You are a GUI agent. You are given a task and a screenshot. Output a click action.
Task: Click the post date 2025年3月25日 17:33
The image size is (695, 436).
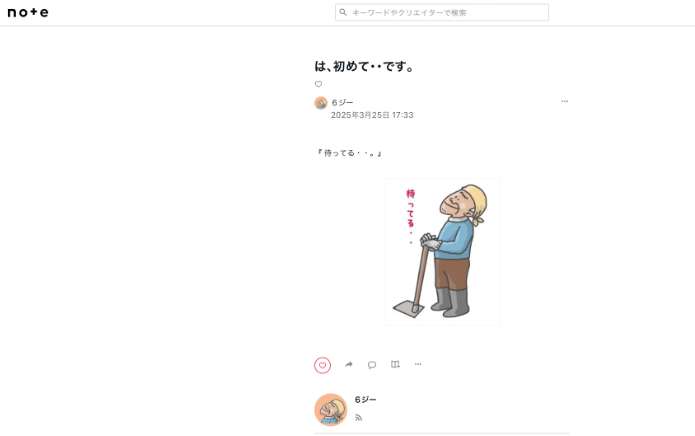coord(372,115)
